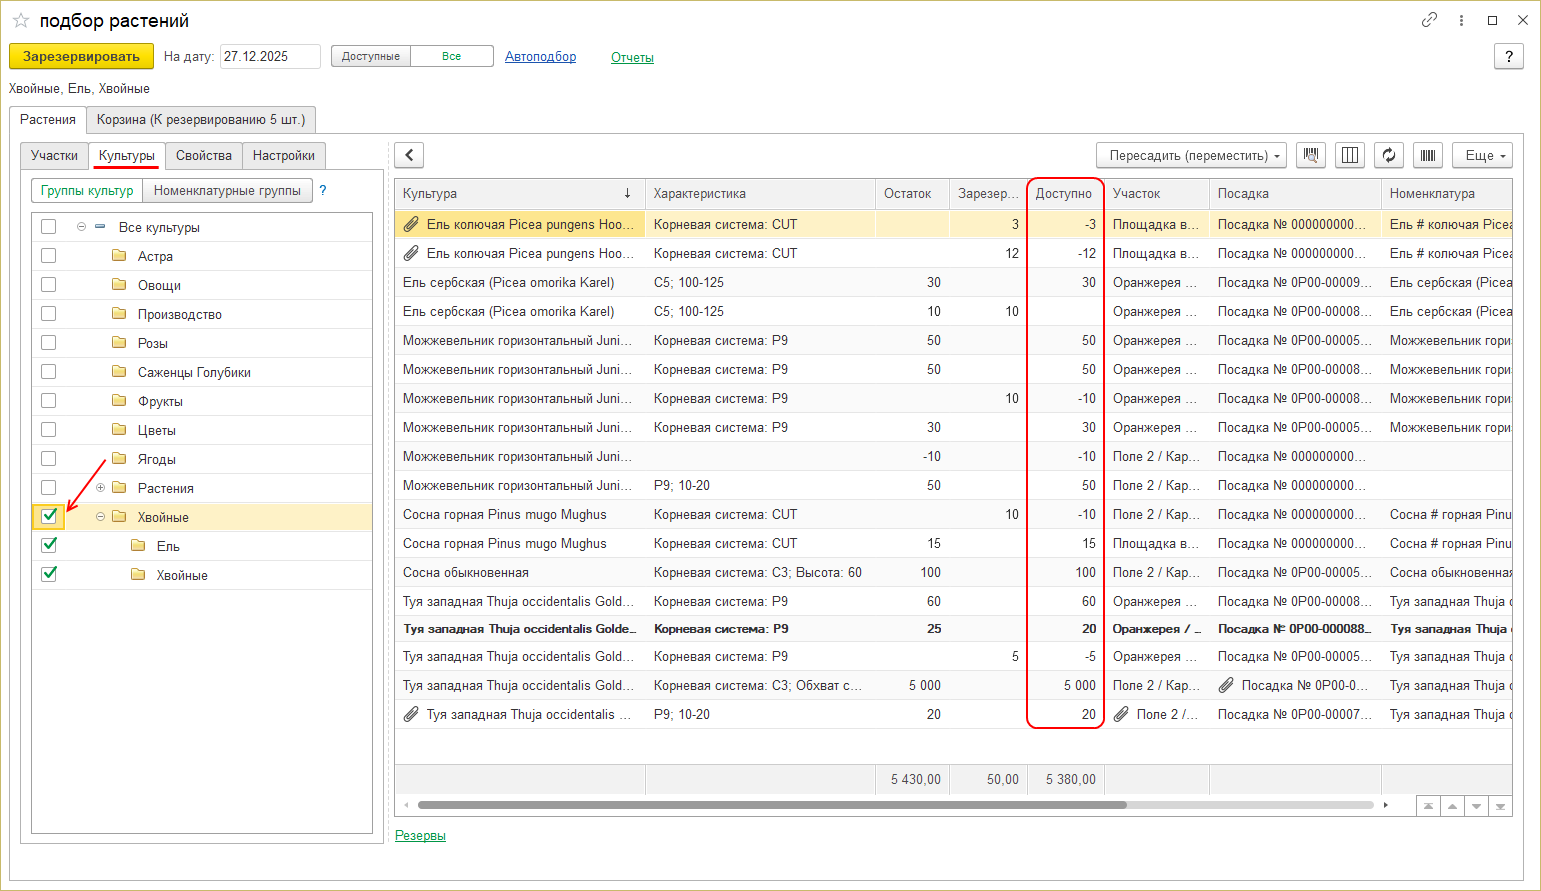The width and height of the screenshot is (1541, 891).
Task: Follow the Автоподбор link
Action: (x=540, y=57)
